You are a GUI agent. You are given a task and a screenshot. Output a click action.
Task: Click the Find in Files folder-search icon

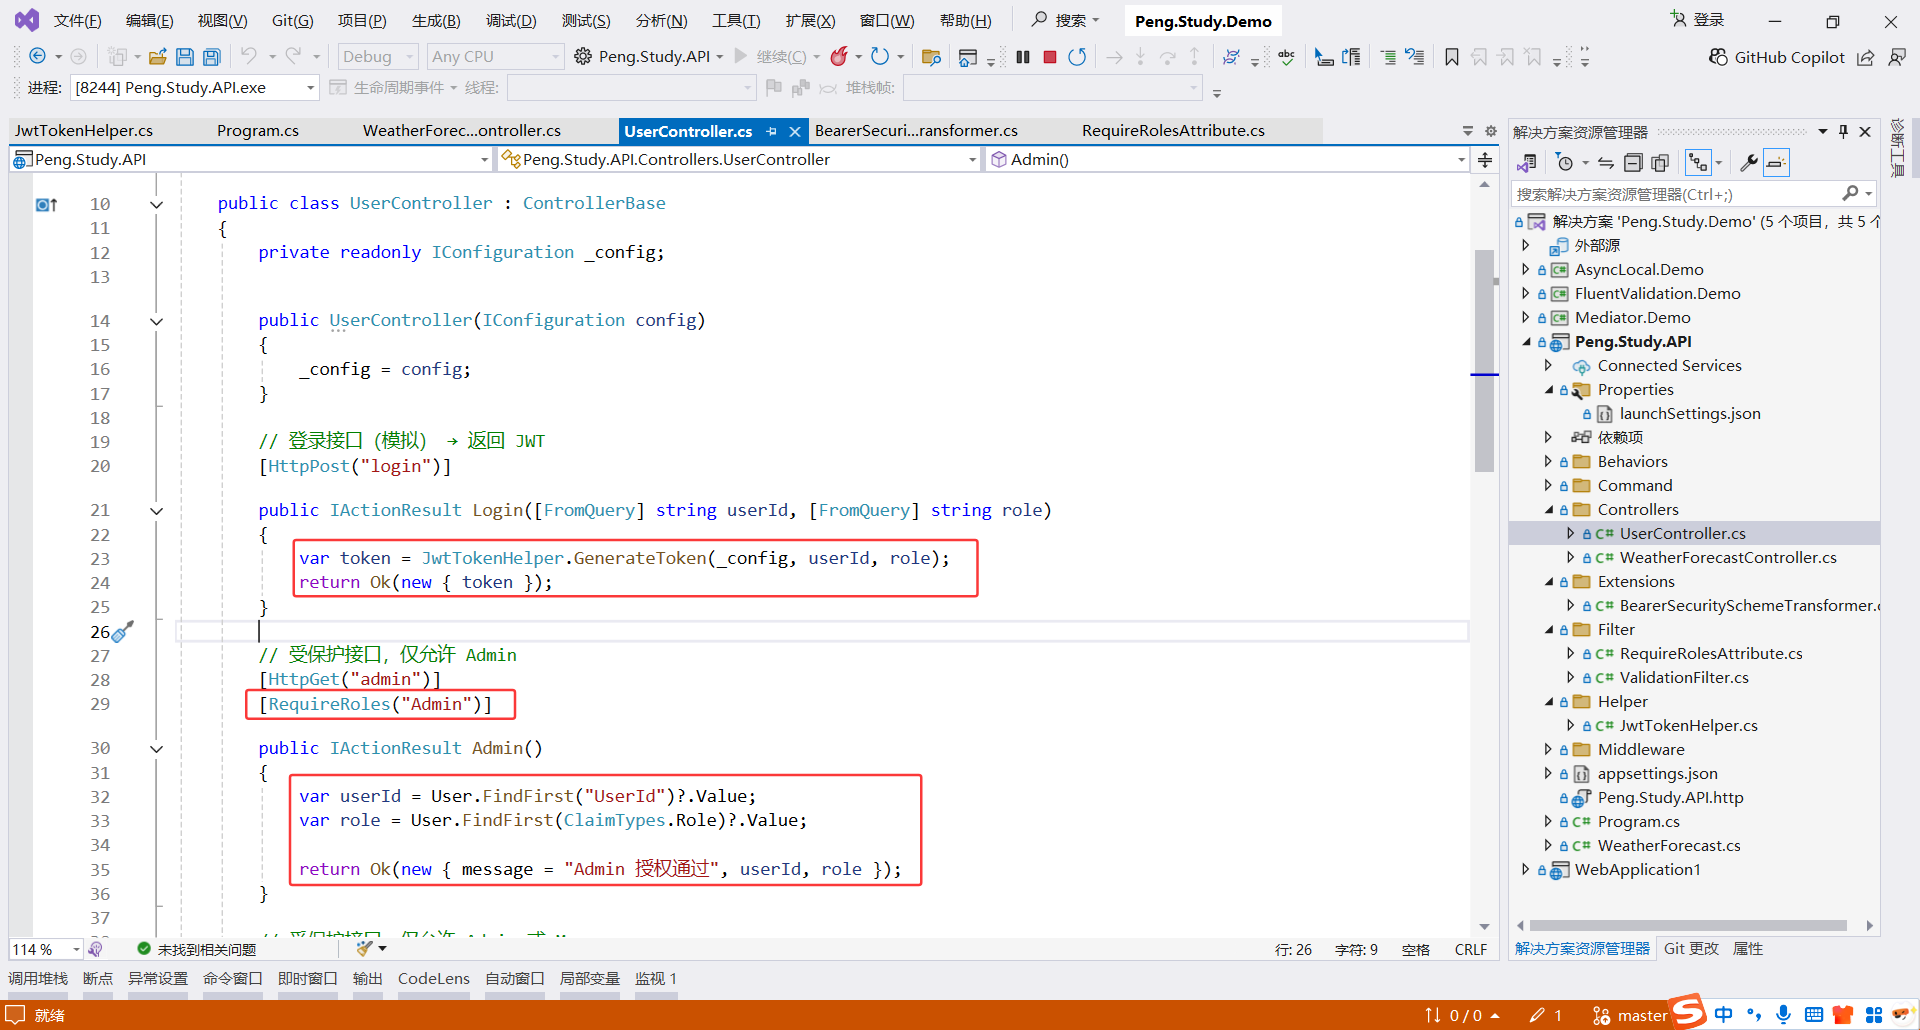click(x=931, y=57)
